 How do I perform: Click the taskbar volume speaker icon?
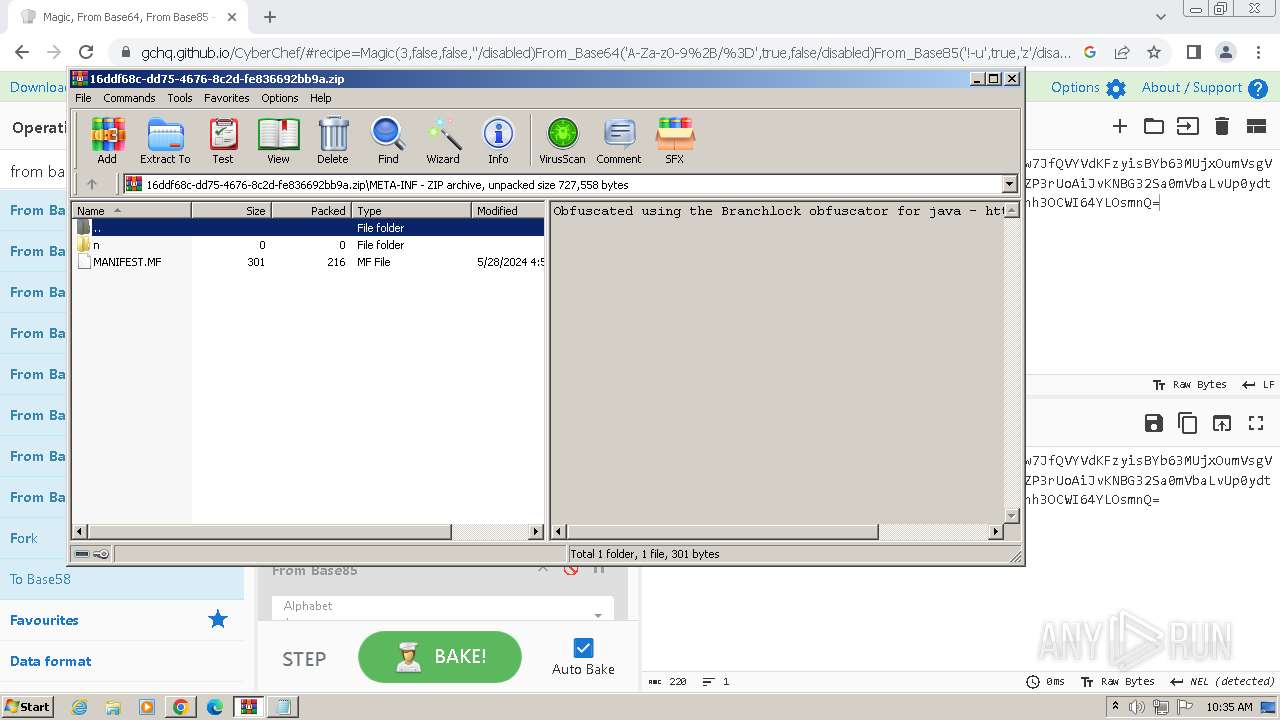pos(1137,707)
